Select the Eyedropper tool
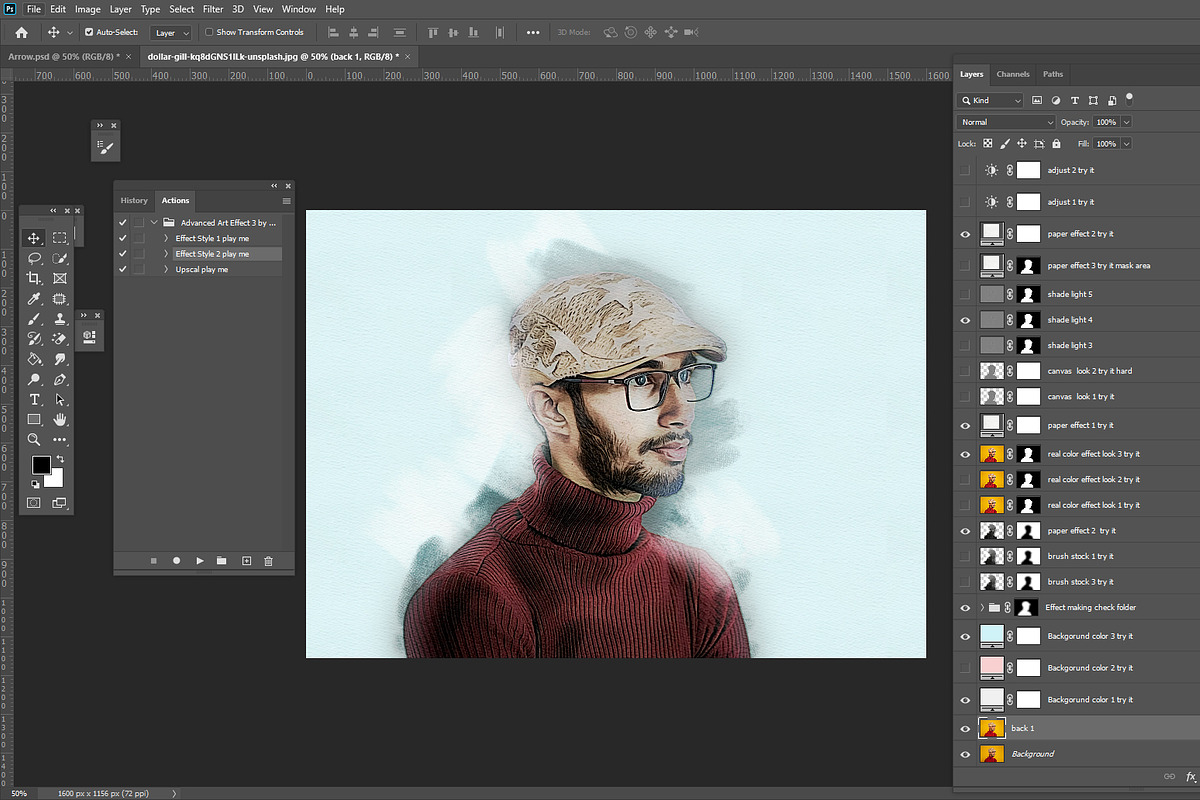The width and height of the screenshot is (1200, 800). 34,298
